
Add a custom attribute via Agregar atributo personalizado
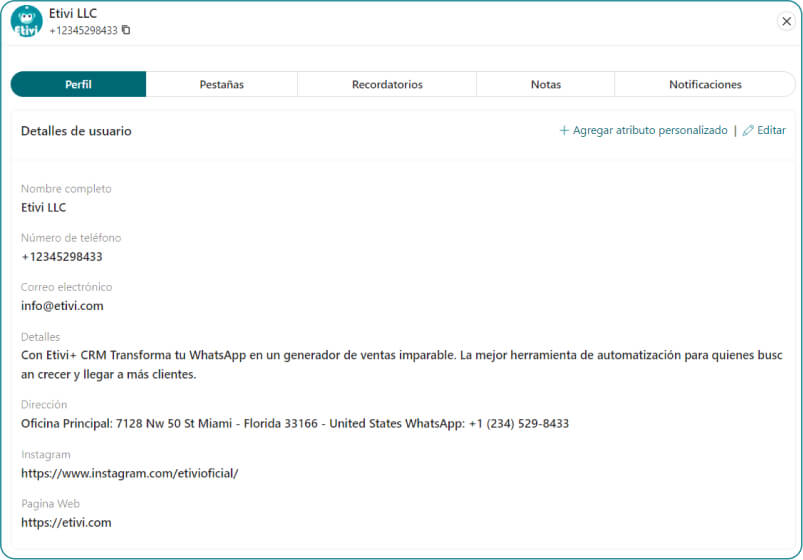point(643,131)
